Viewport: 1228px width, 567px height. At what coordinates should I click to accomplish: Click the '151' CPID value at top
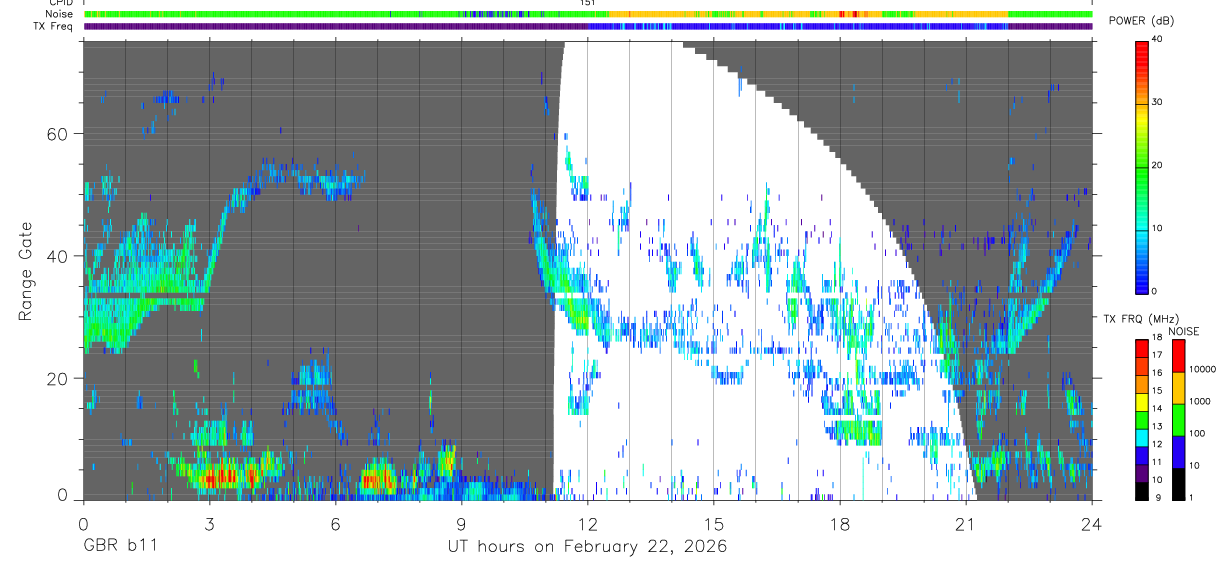tap(587, 3)
